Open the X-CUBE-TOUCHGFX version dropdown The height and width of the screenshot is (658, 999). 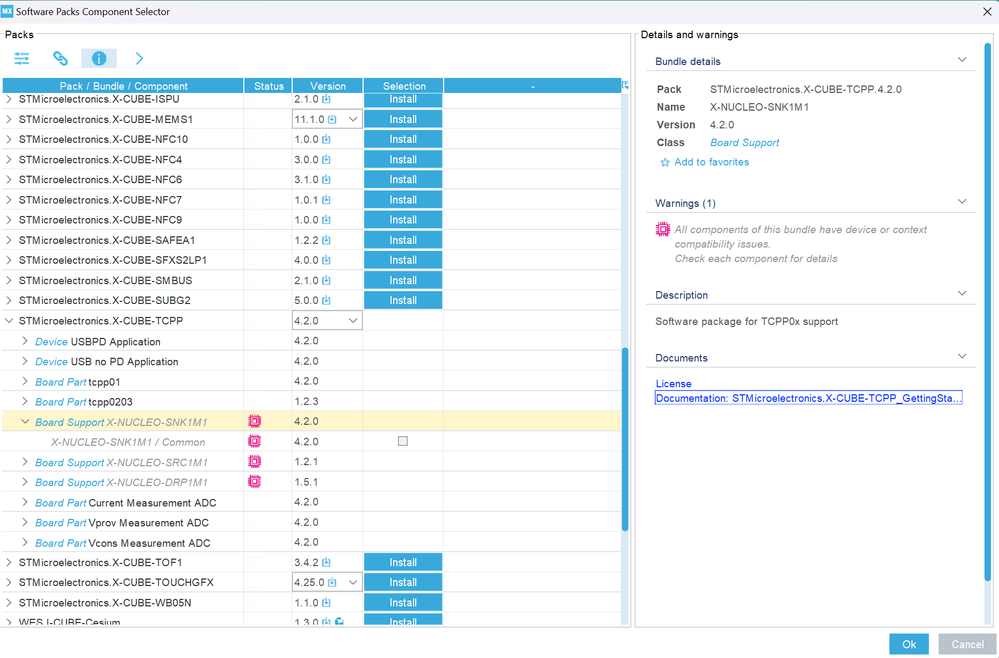coord(352,582)
